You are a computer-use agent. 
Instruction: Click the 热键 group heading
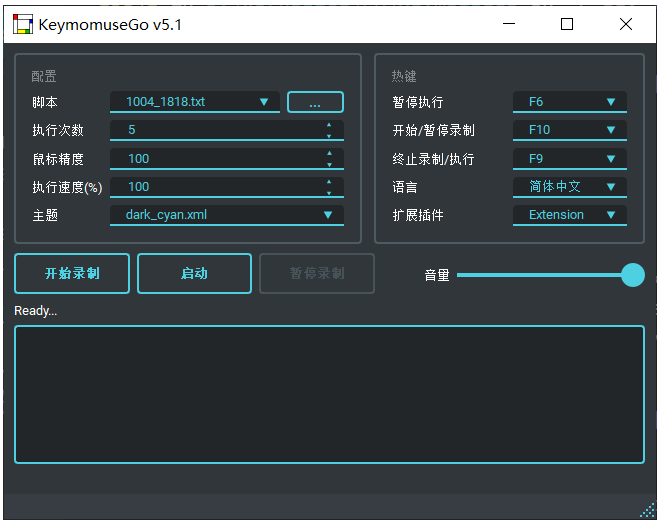(404, 76)
